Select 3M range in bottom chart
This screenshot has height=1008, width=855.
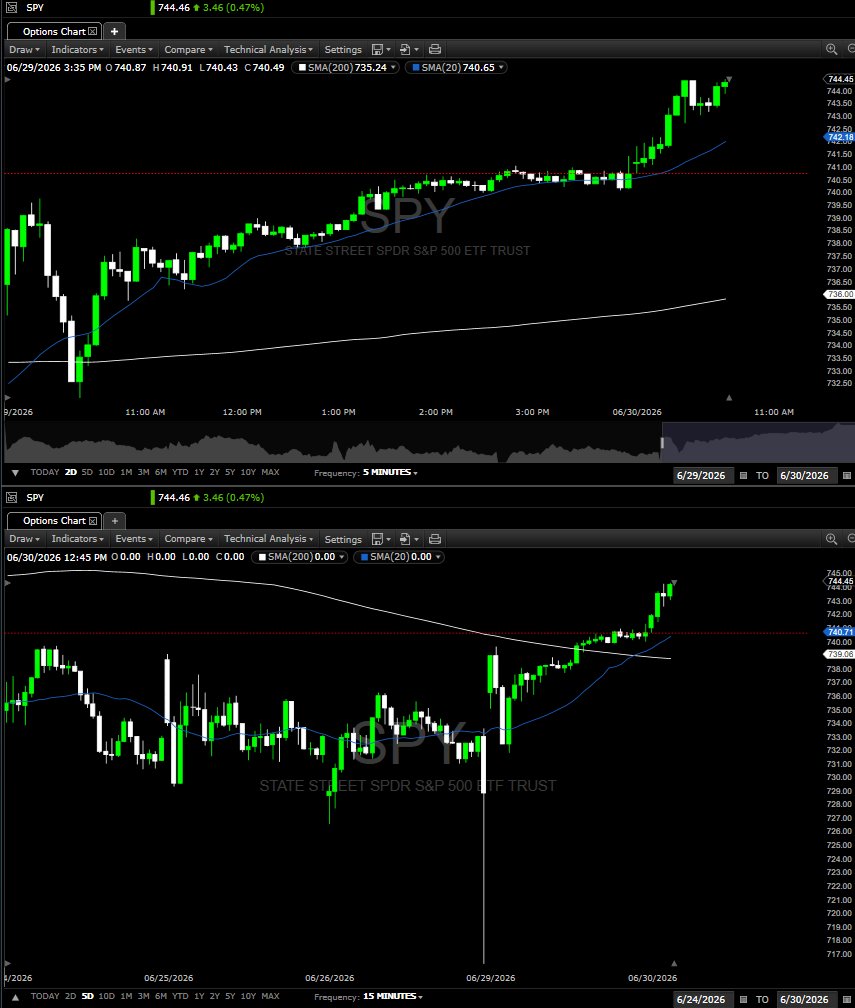coord(143,996)
